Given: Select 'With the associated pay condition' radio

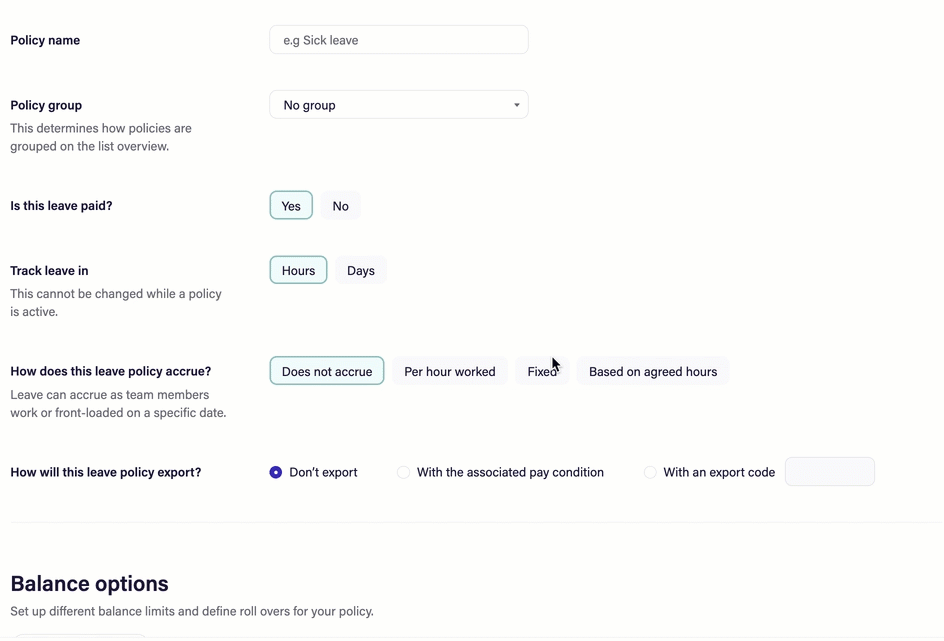Looking at the screenshot, I should point(404,472).
